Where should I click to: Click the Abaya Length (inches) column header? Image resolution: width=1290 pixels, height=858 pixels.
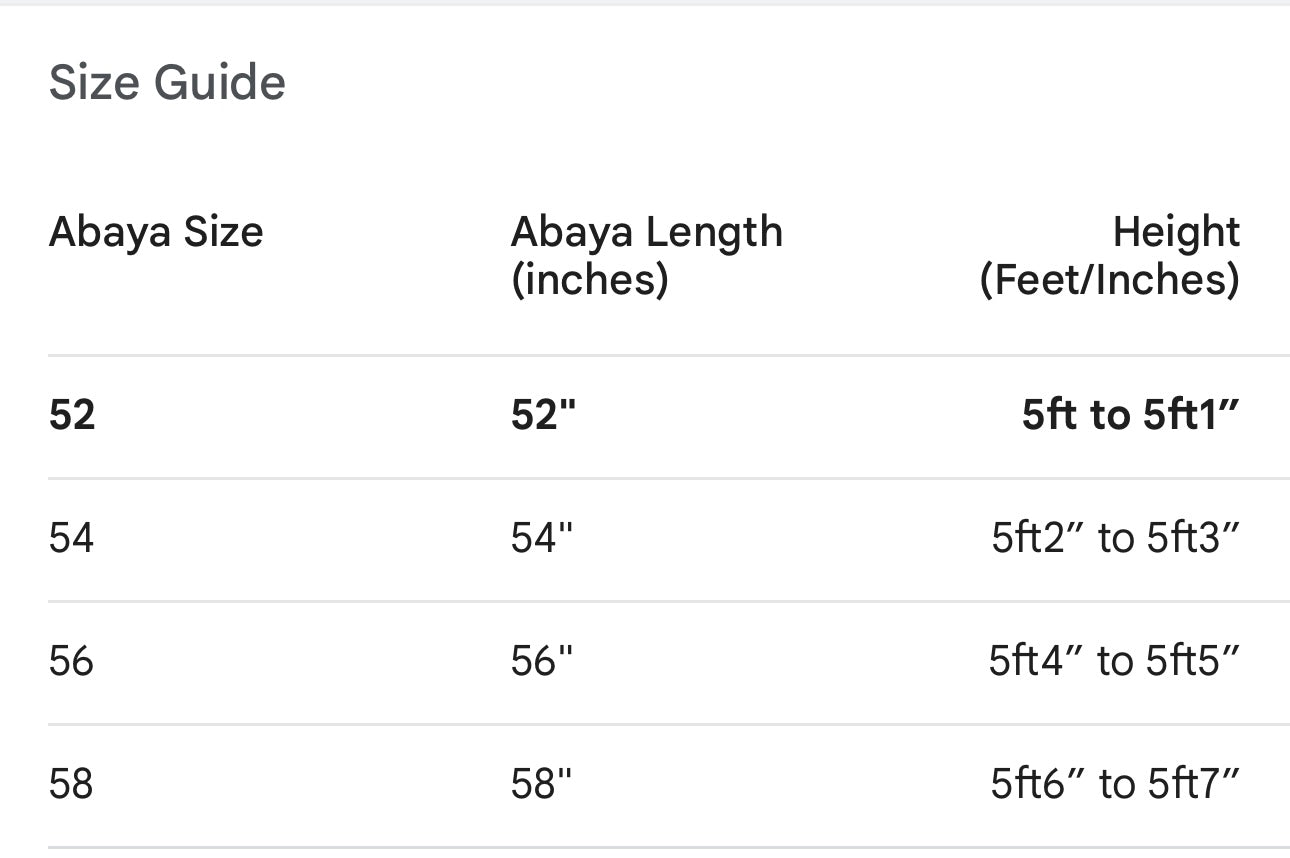646,255
